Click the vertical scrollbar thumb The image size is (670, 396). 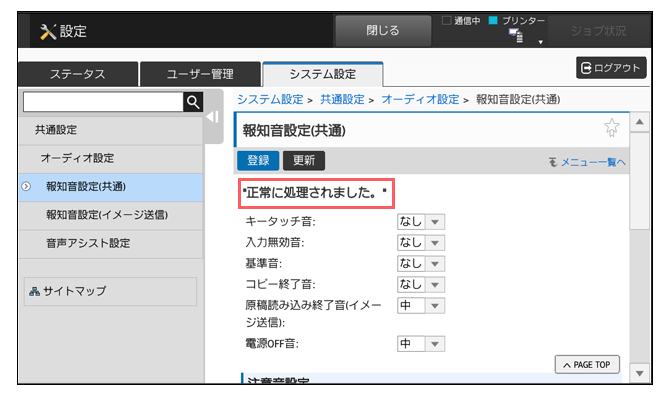click(640, 181)
